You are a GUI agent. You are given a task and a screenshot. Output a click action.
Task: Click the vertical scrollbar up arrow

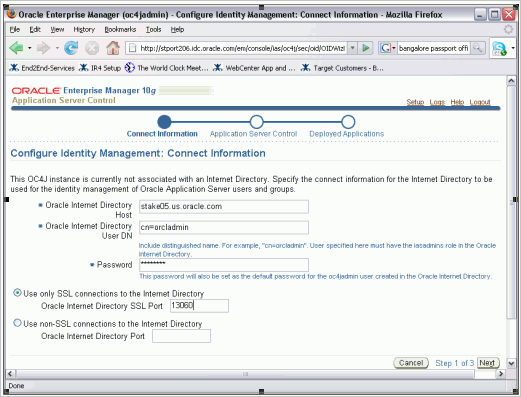point(511,80)
